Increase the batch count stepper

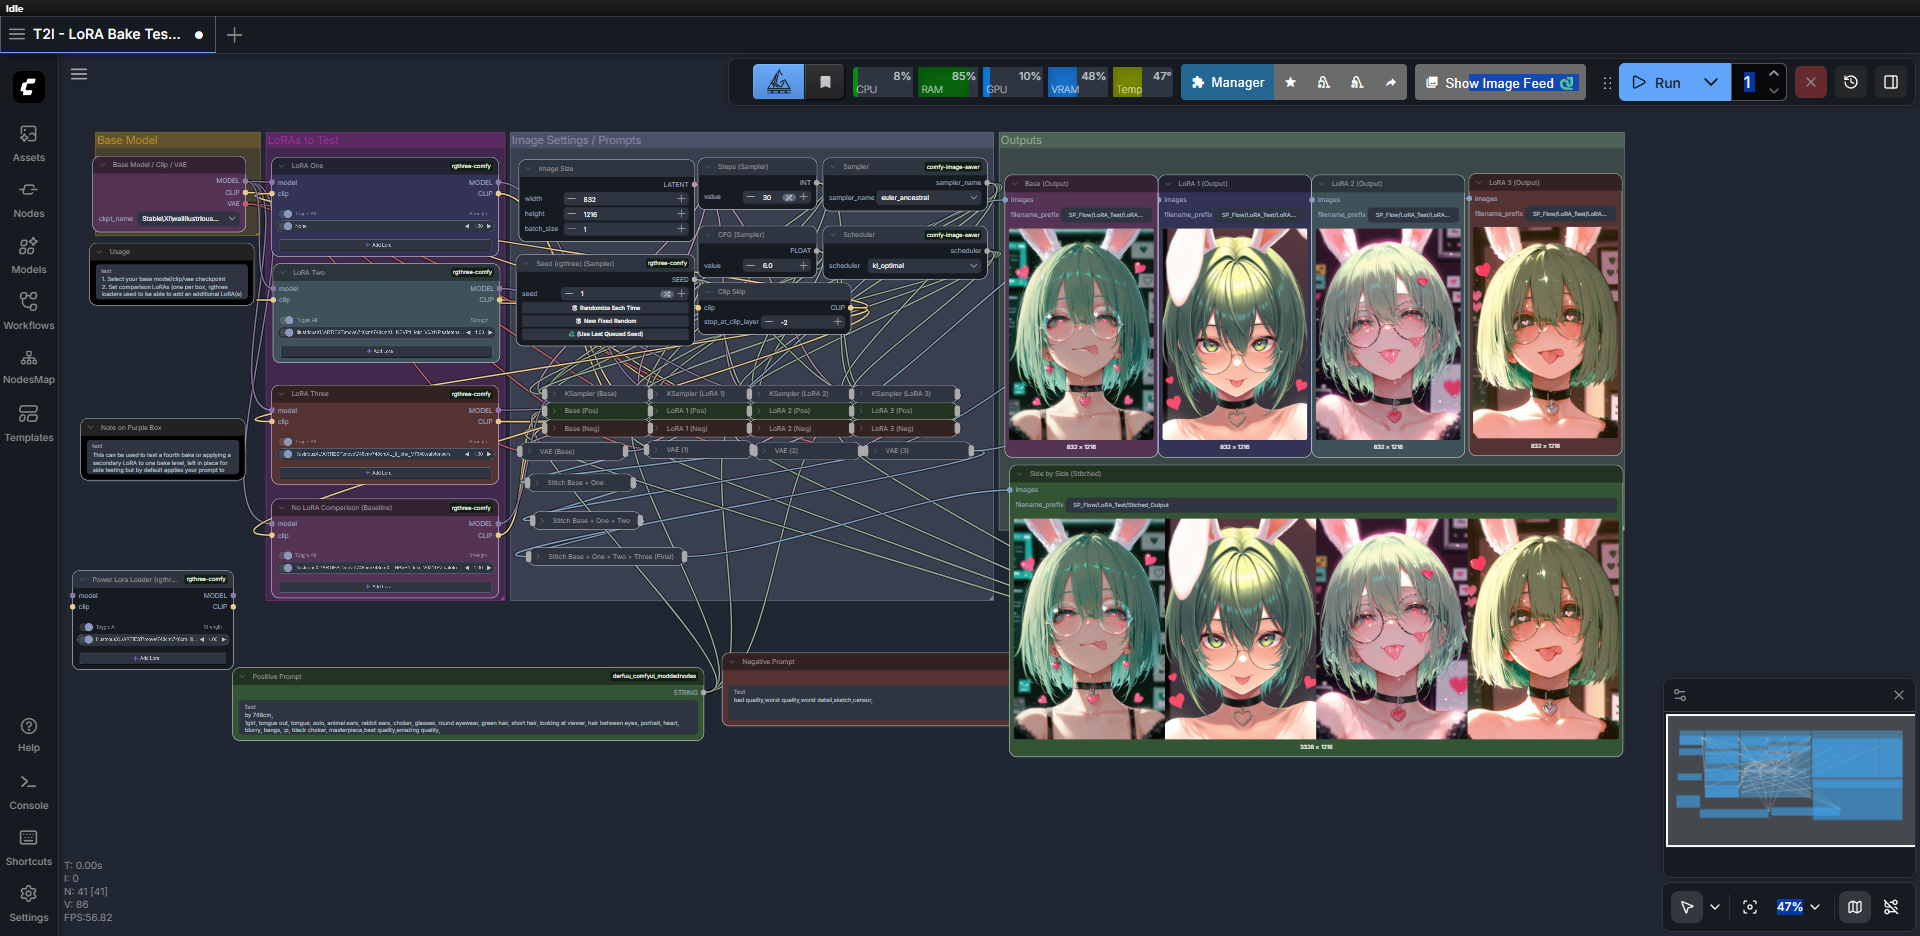tap(1773, 73)
